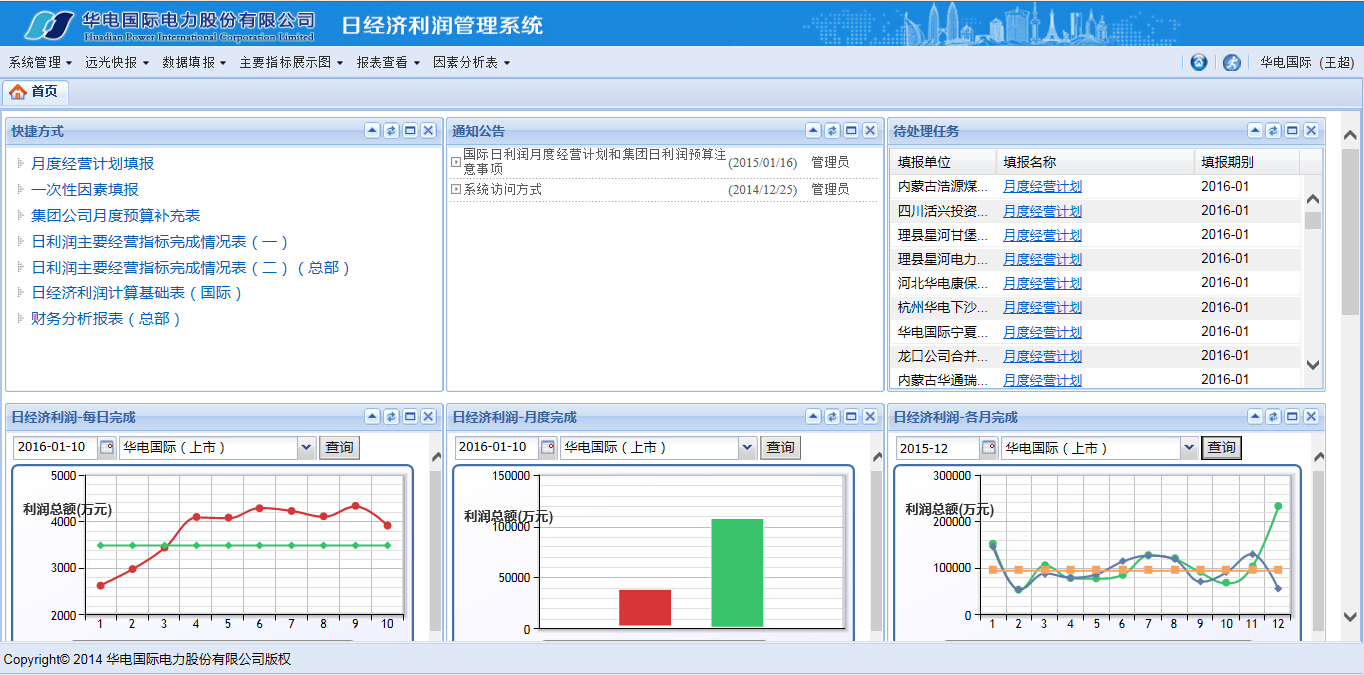Open 月度经营计划 link for 内蒙古洁源煤
The width and height of the screenshot is (1364, 675).
click(1042, 186)
